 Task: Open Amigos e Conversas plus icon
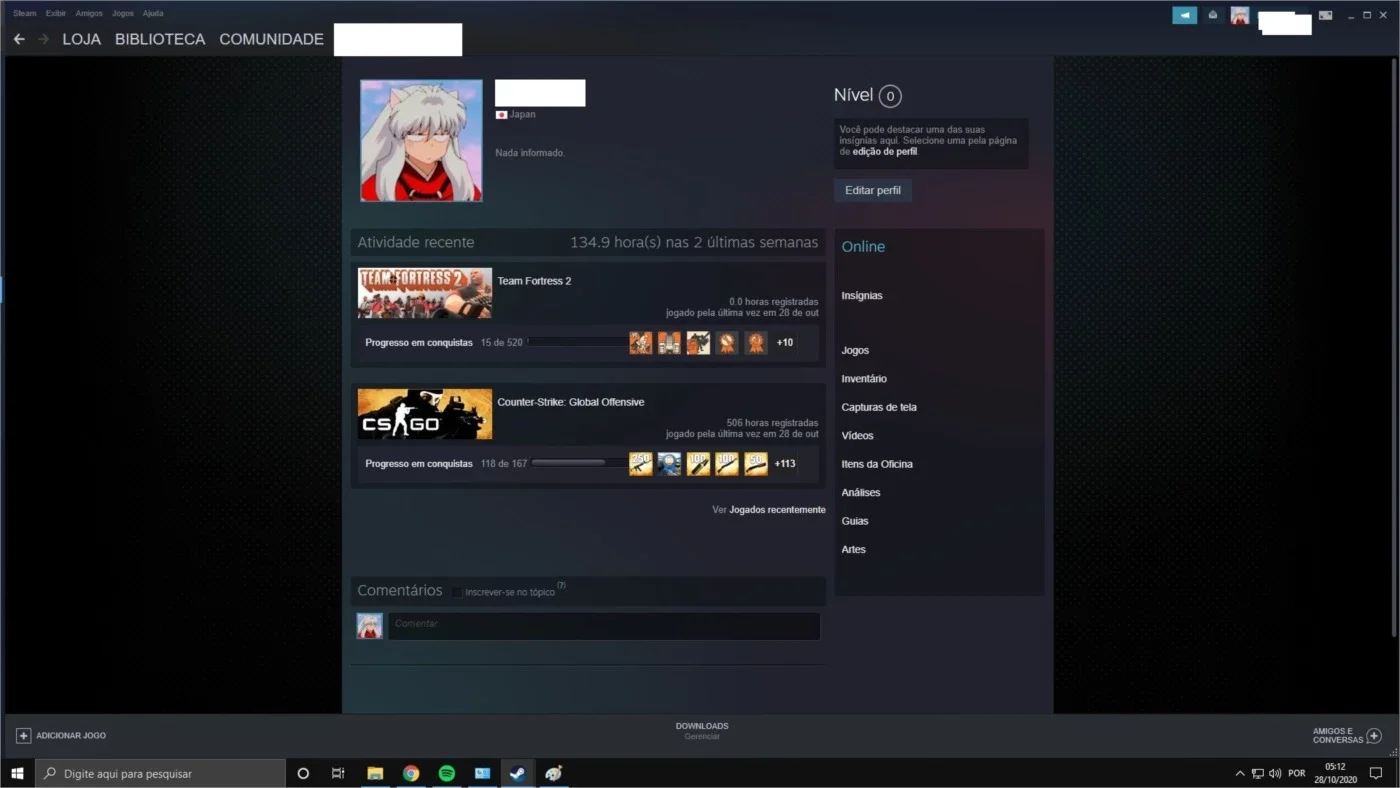point(1374,735)
